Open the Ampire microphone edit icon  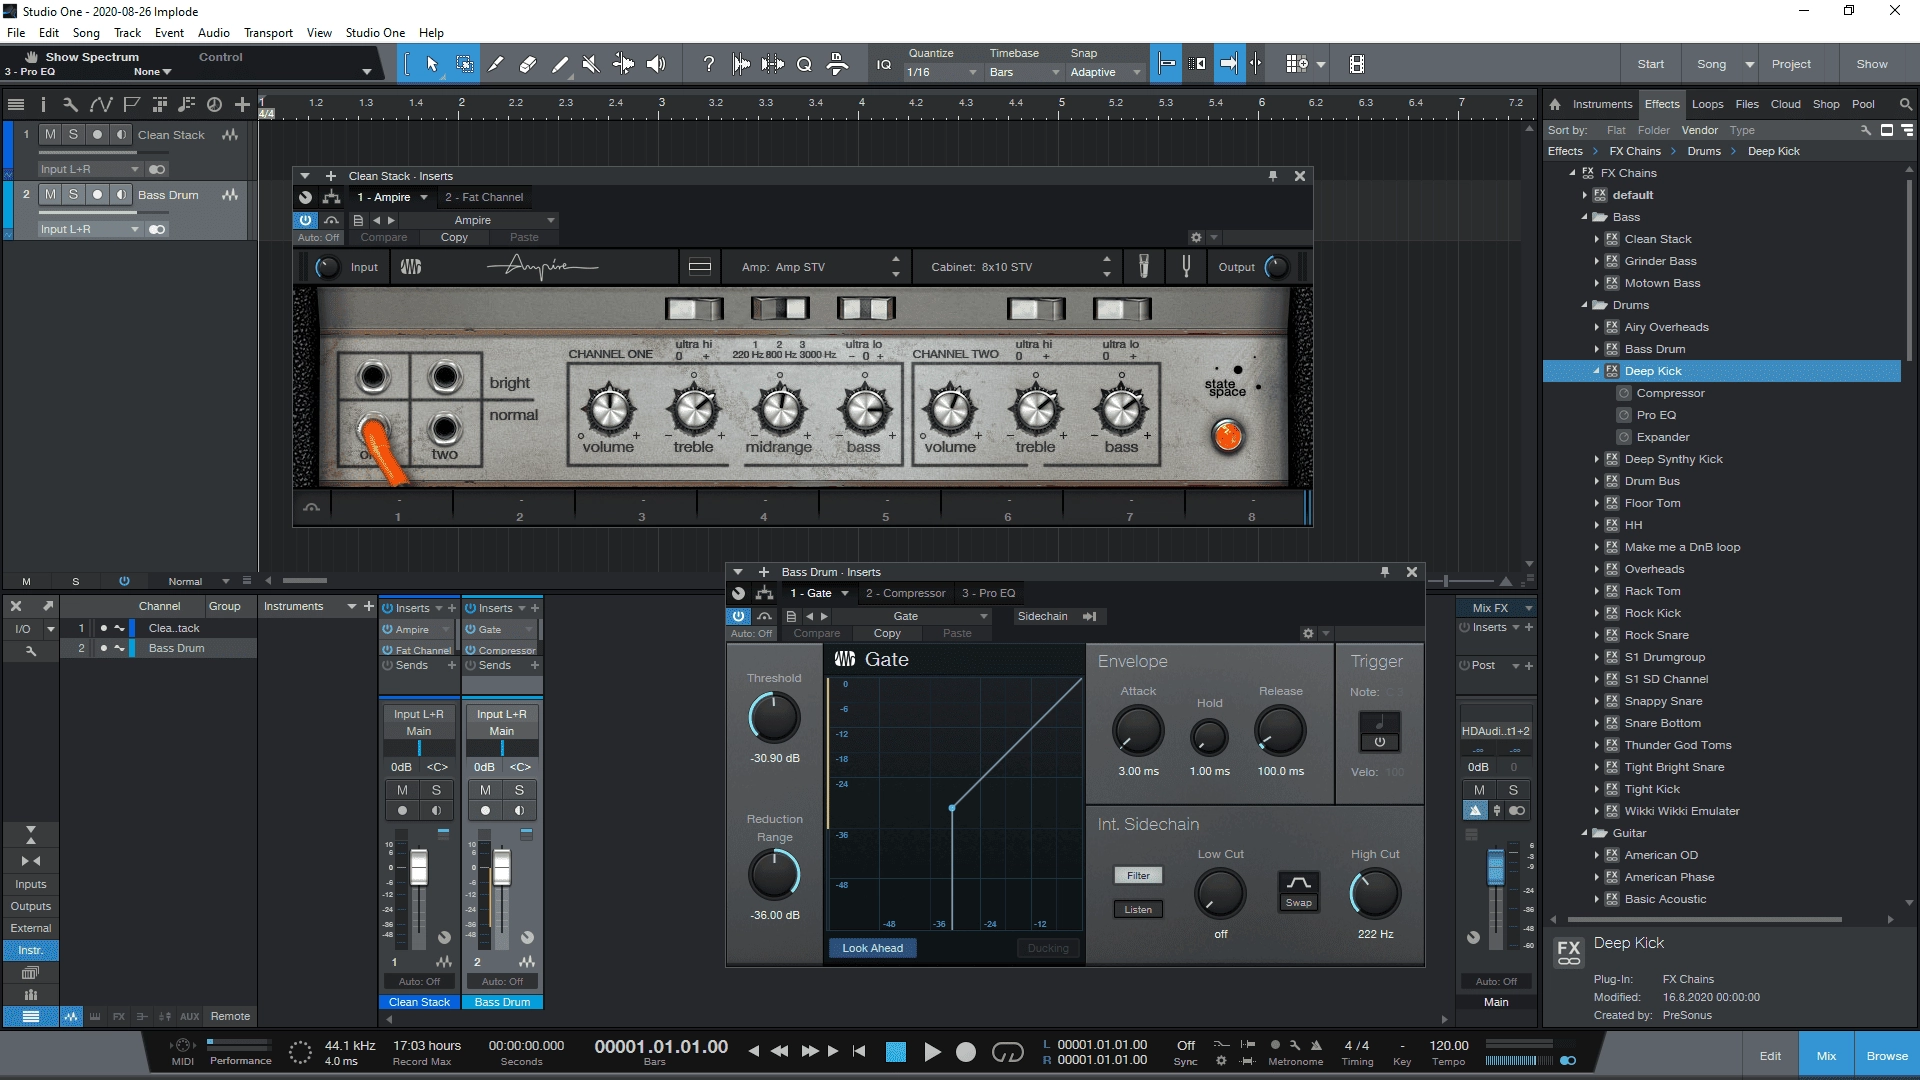point(1144,267)
